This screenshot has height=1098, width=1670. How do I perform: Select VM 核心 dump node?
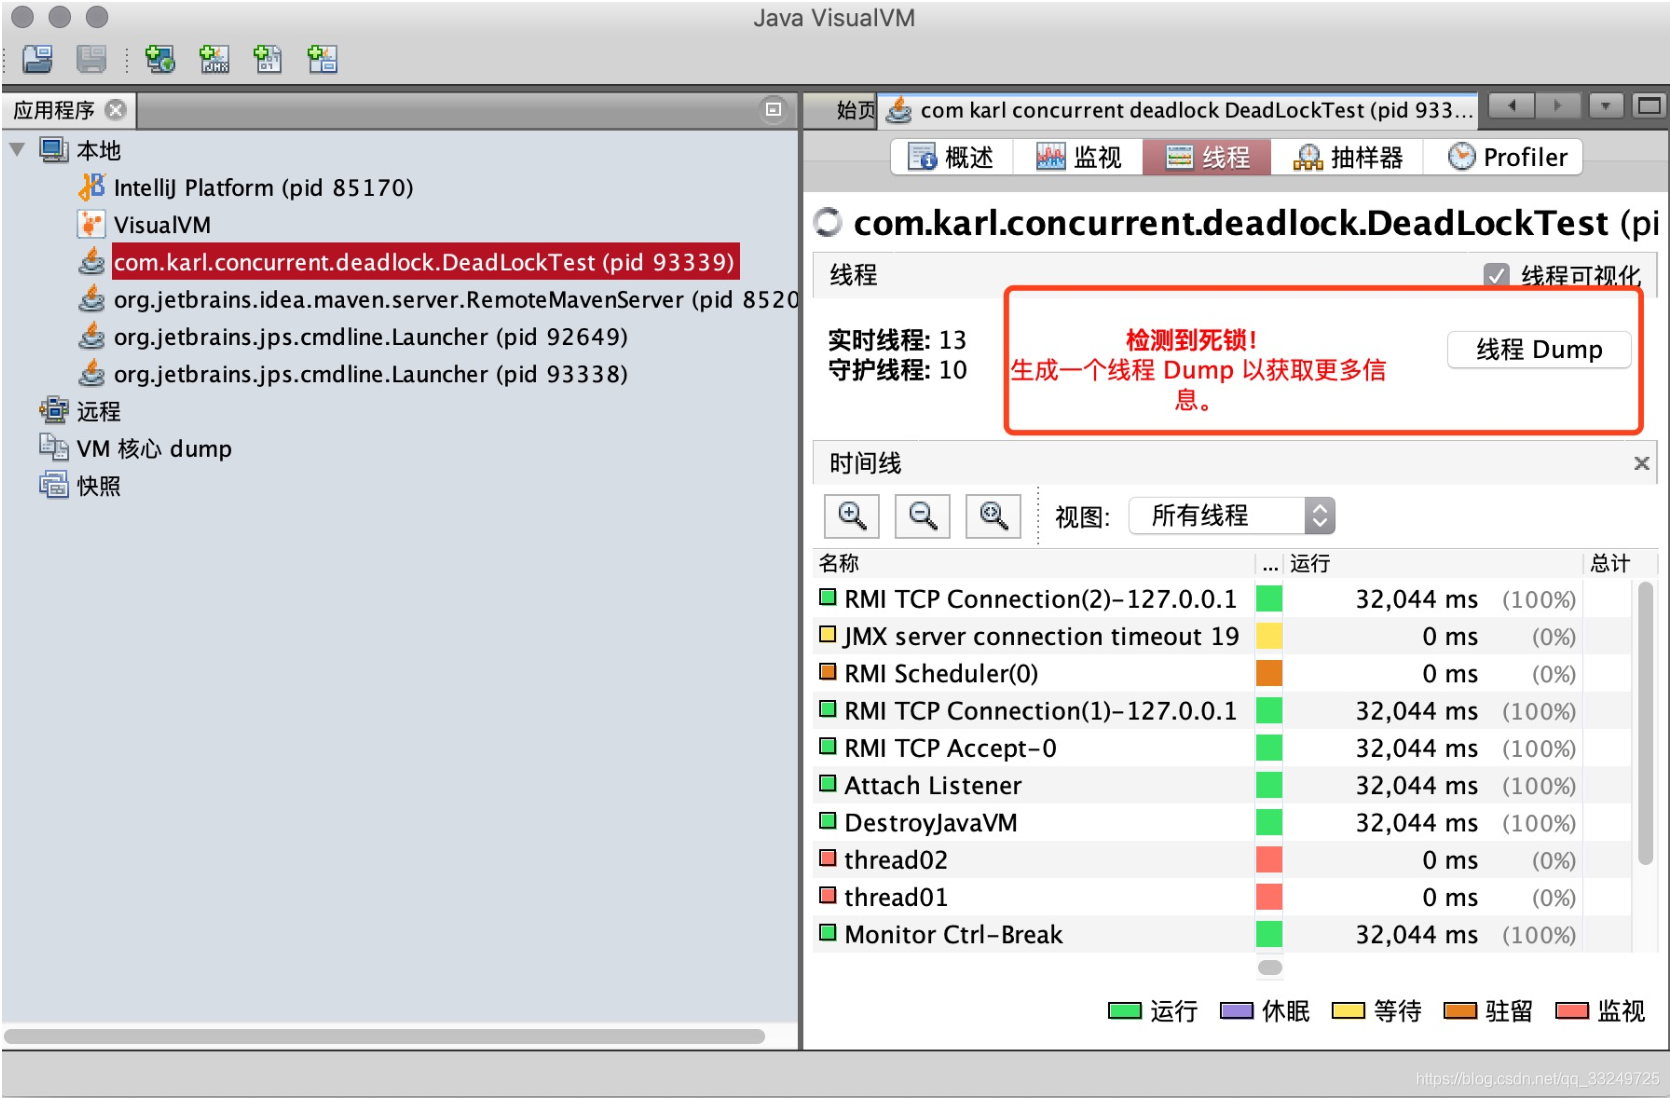click(135, 448)
